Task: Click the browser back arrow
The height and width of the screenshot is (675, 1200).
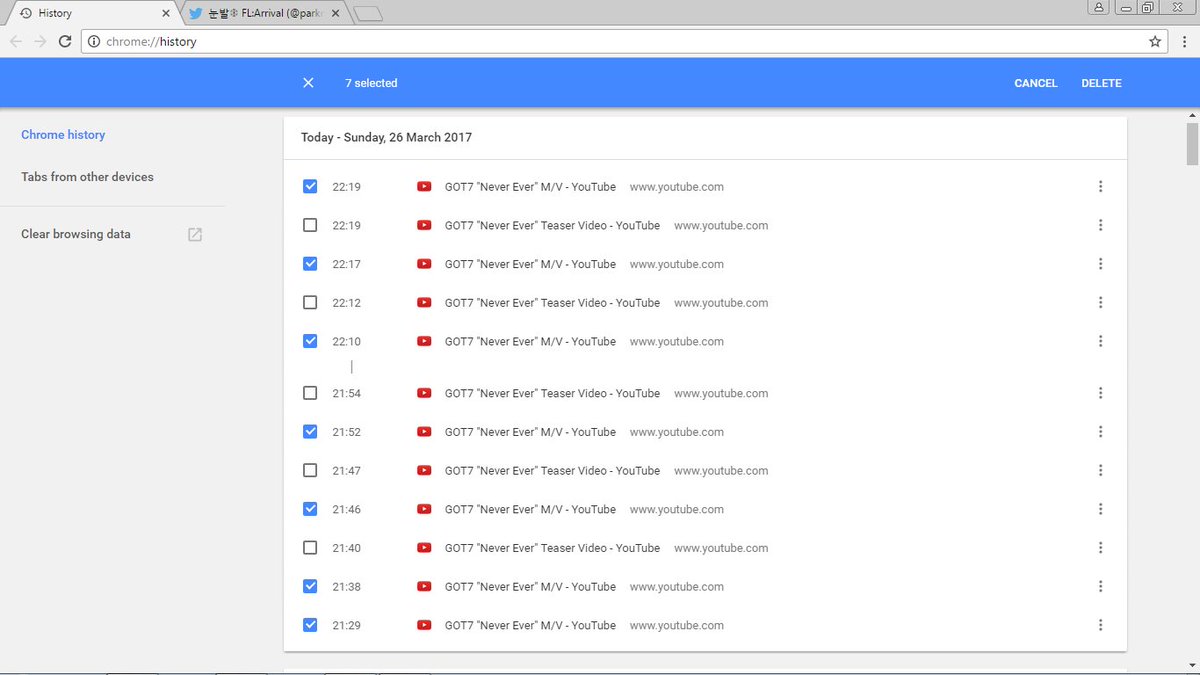Action: coord(15,41)
